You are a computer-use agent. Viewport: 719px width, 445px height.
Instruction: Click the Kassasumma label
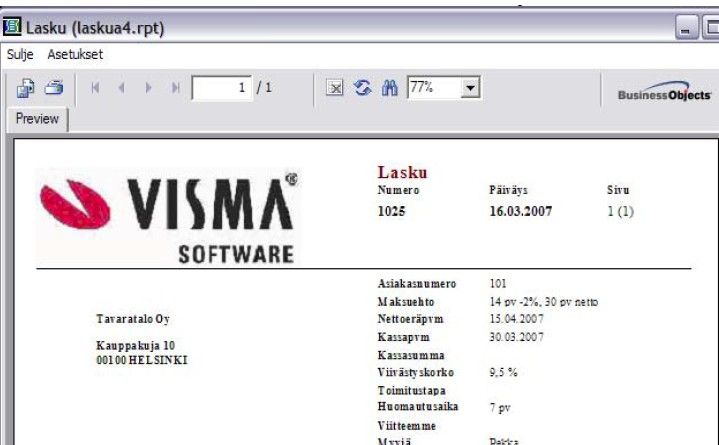[411, 355]
